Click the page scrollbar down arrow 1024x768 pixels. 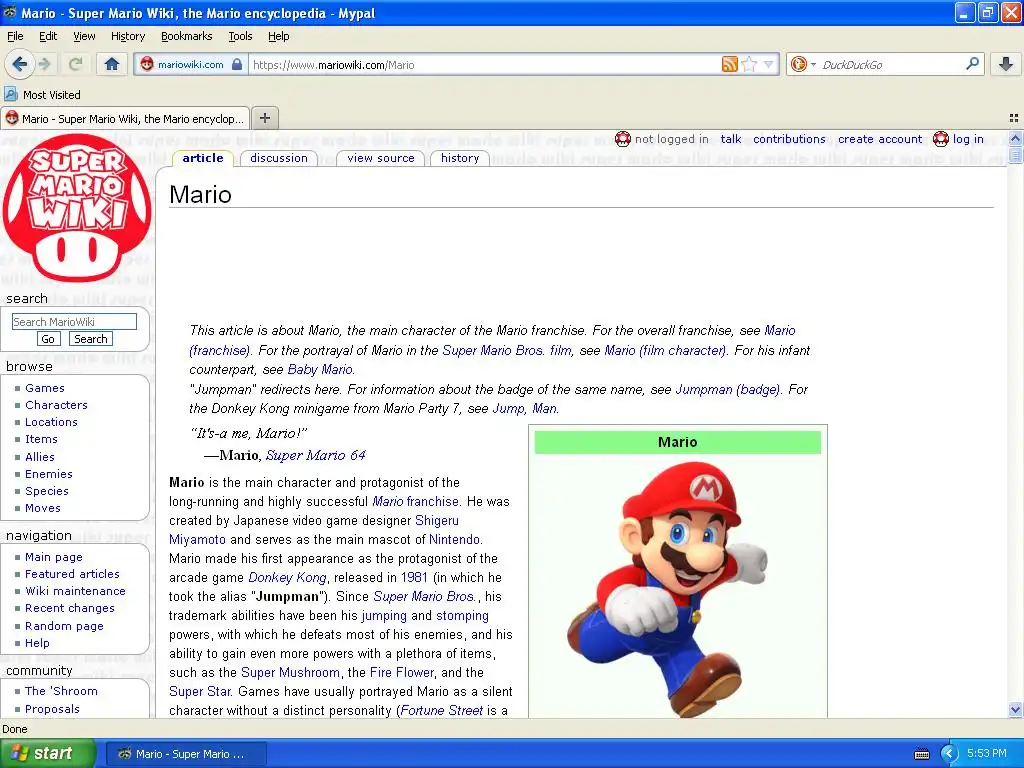point(1015,710)
